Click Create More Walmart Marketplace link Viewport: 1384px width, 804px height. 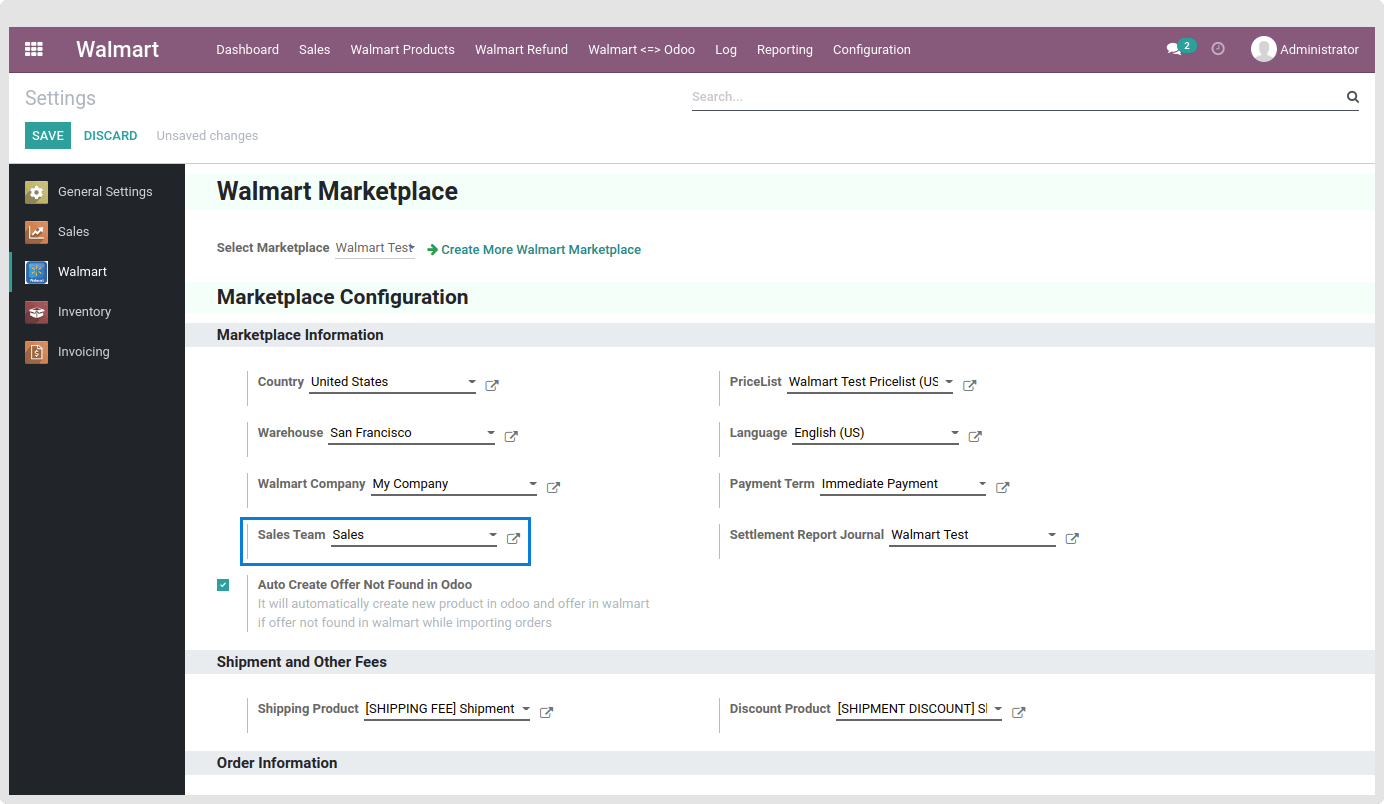pos(541,249)
